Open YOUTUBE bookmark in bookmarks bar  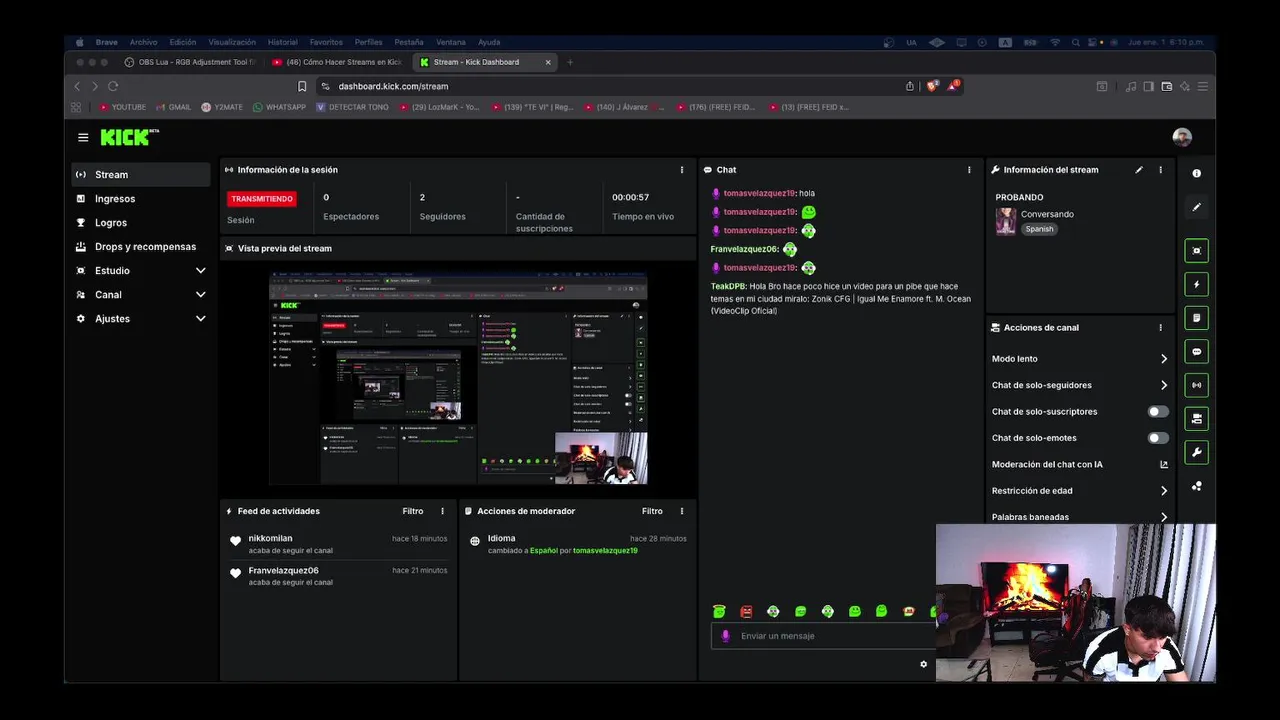click(x=123, y=107)
